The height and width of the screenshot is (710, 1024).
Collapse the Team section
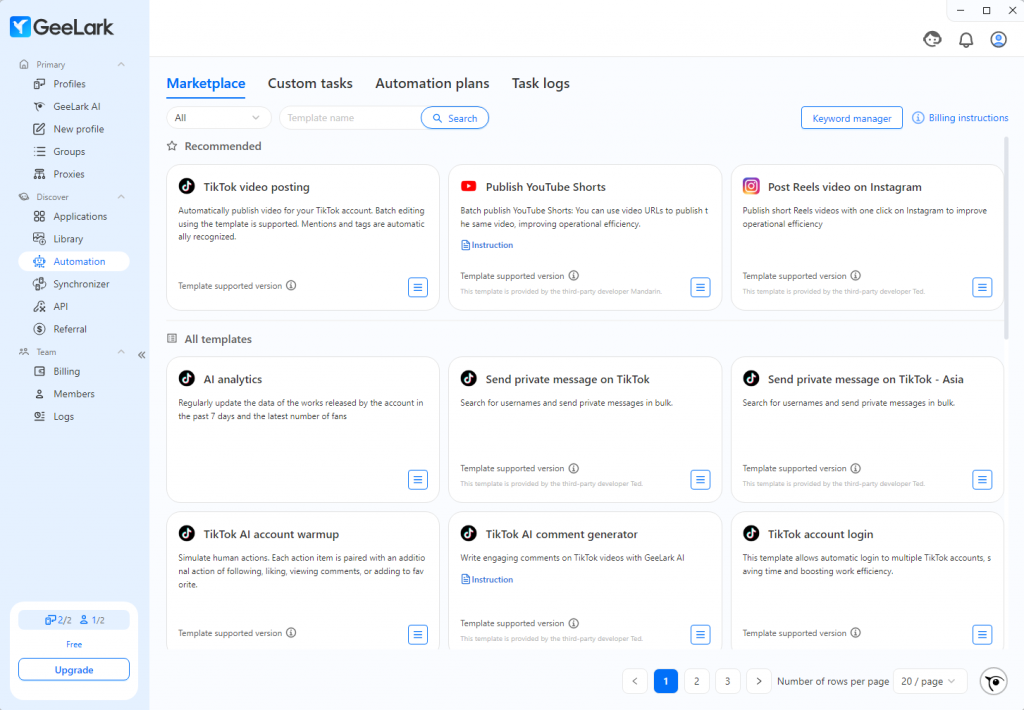[x=121, y=351]
